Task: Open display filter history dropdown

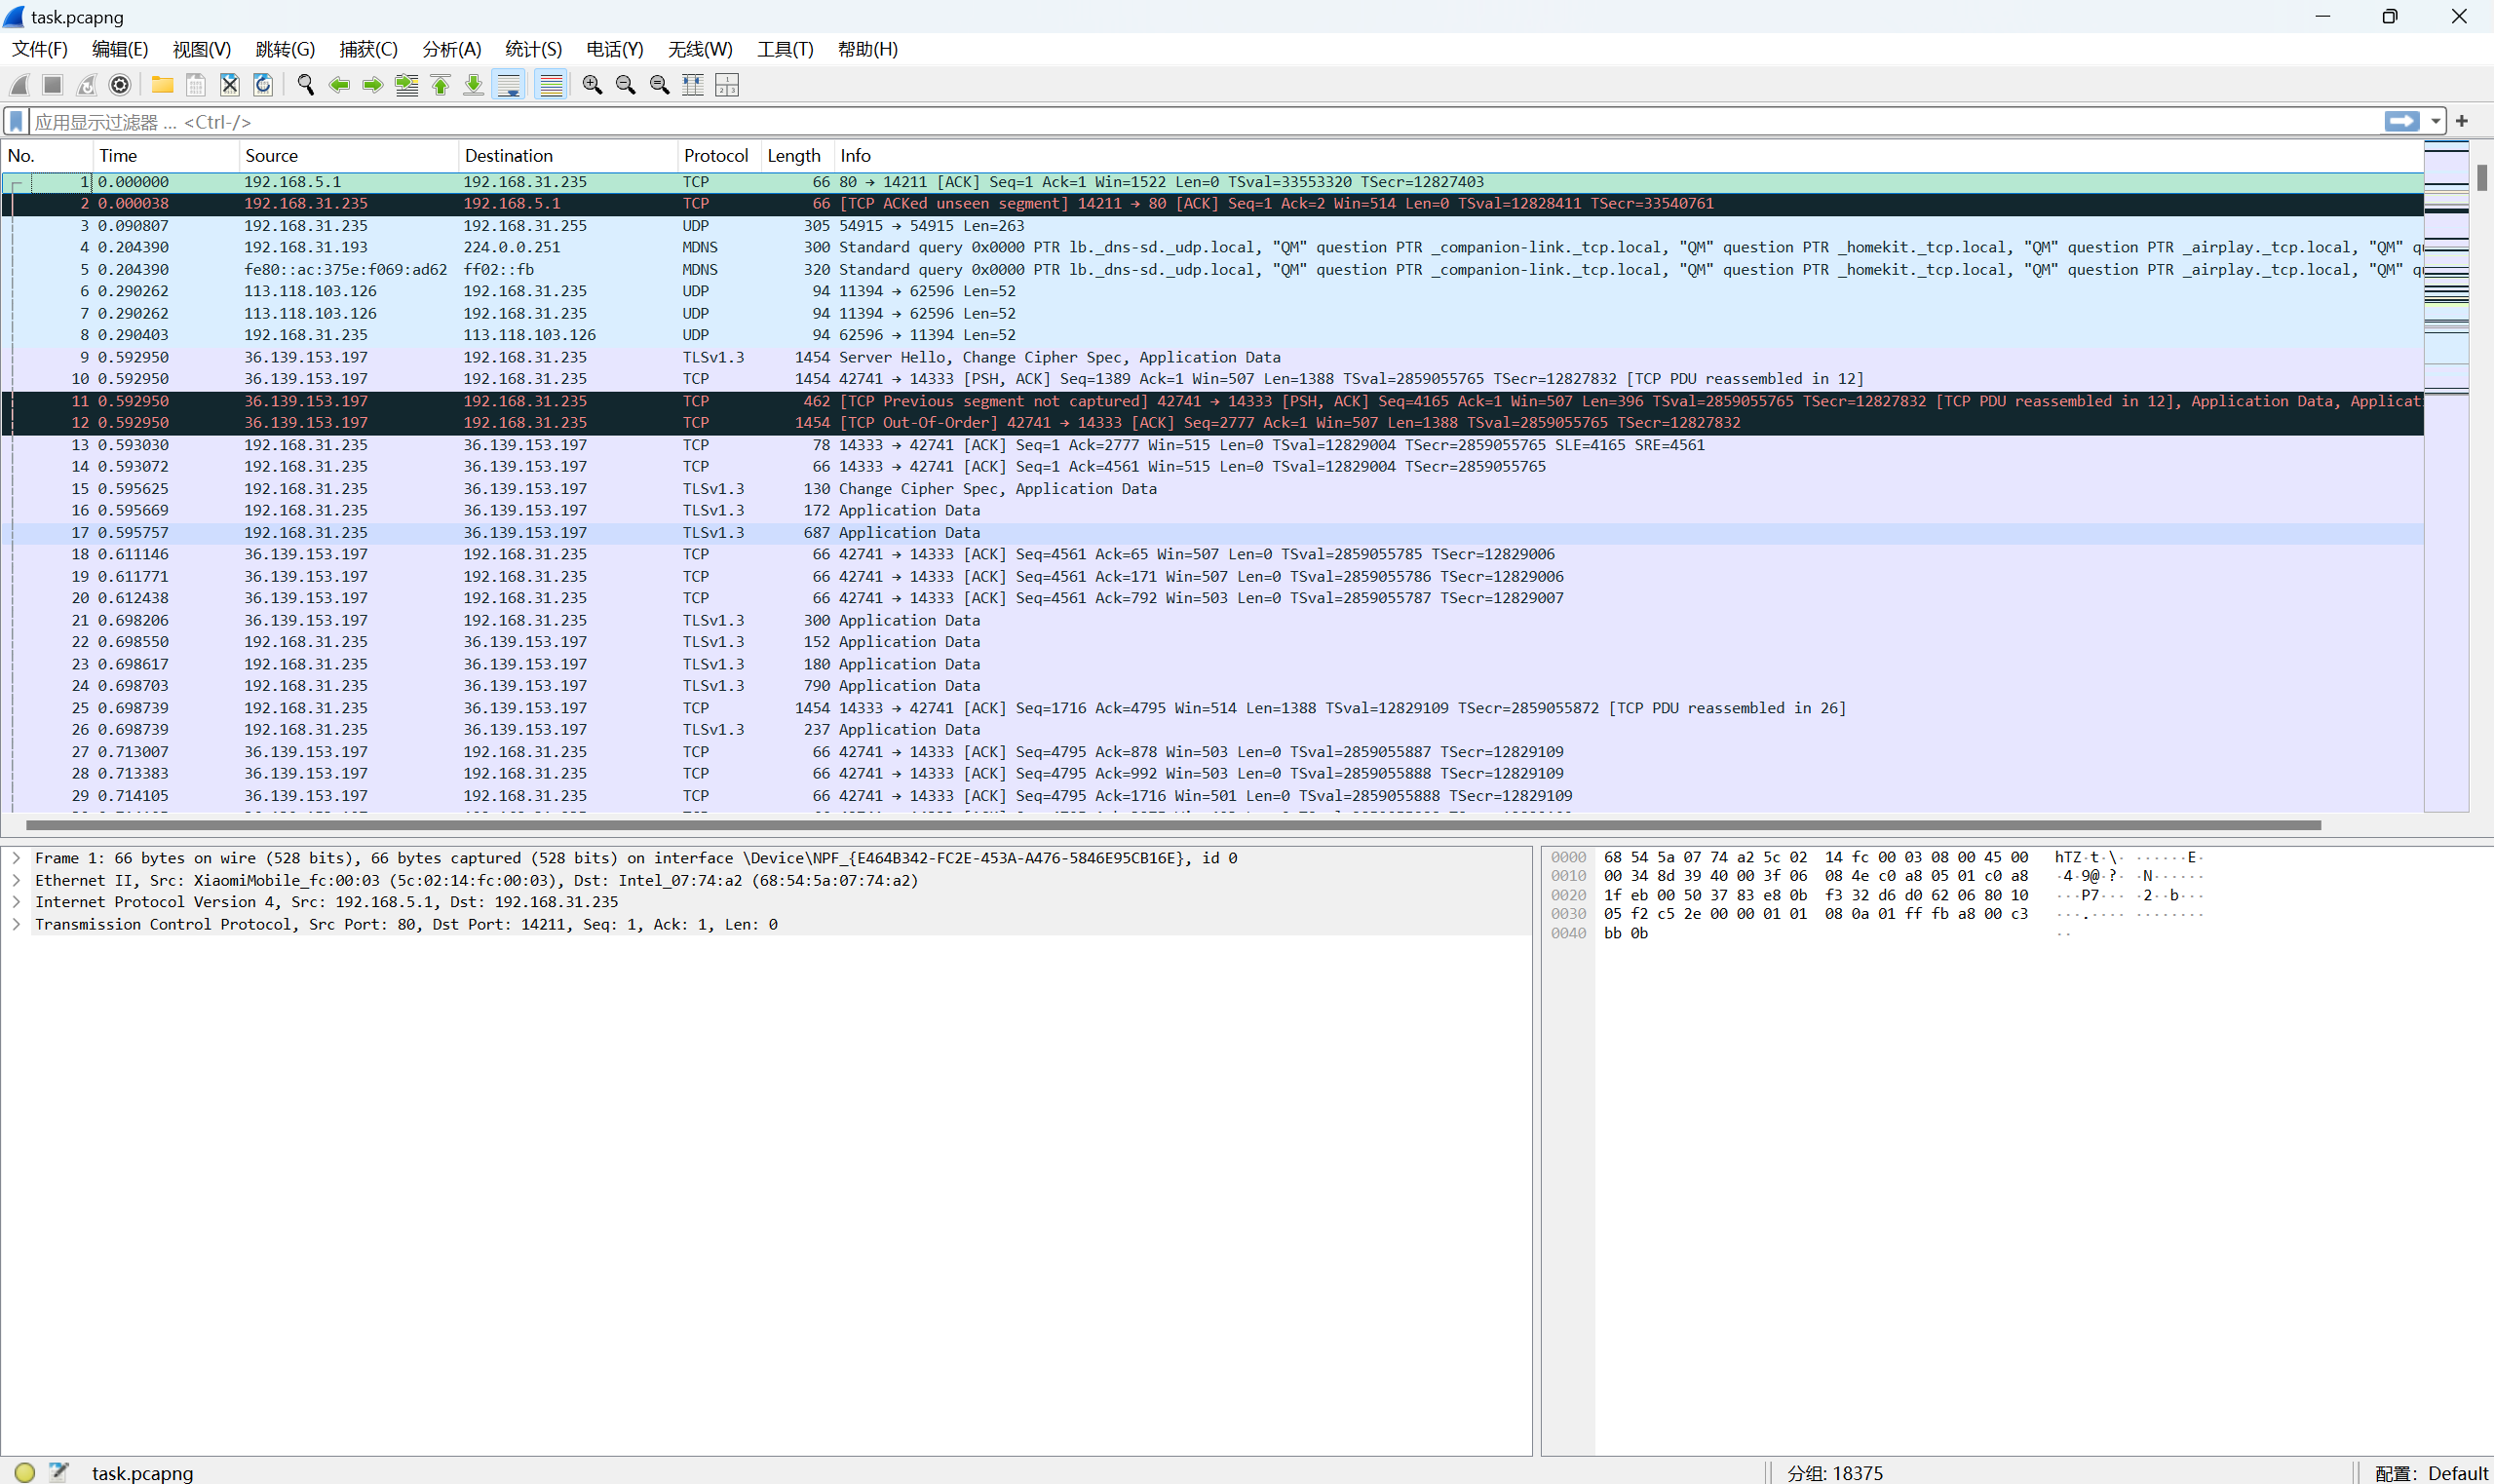Action: click(x=2435, y=122)
